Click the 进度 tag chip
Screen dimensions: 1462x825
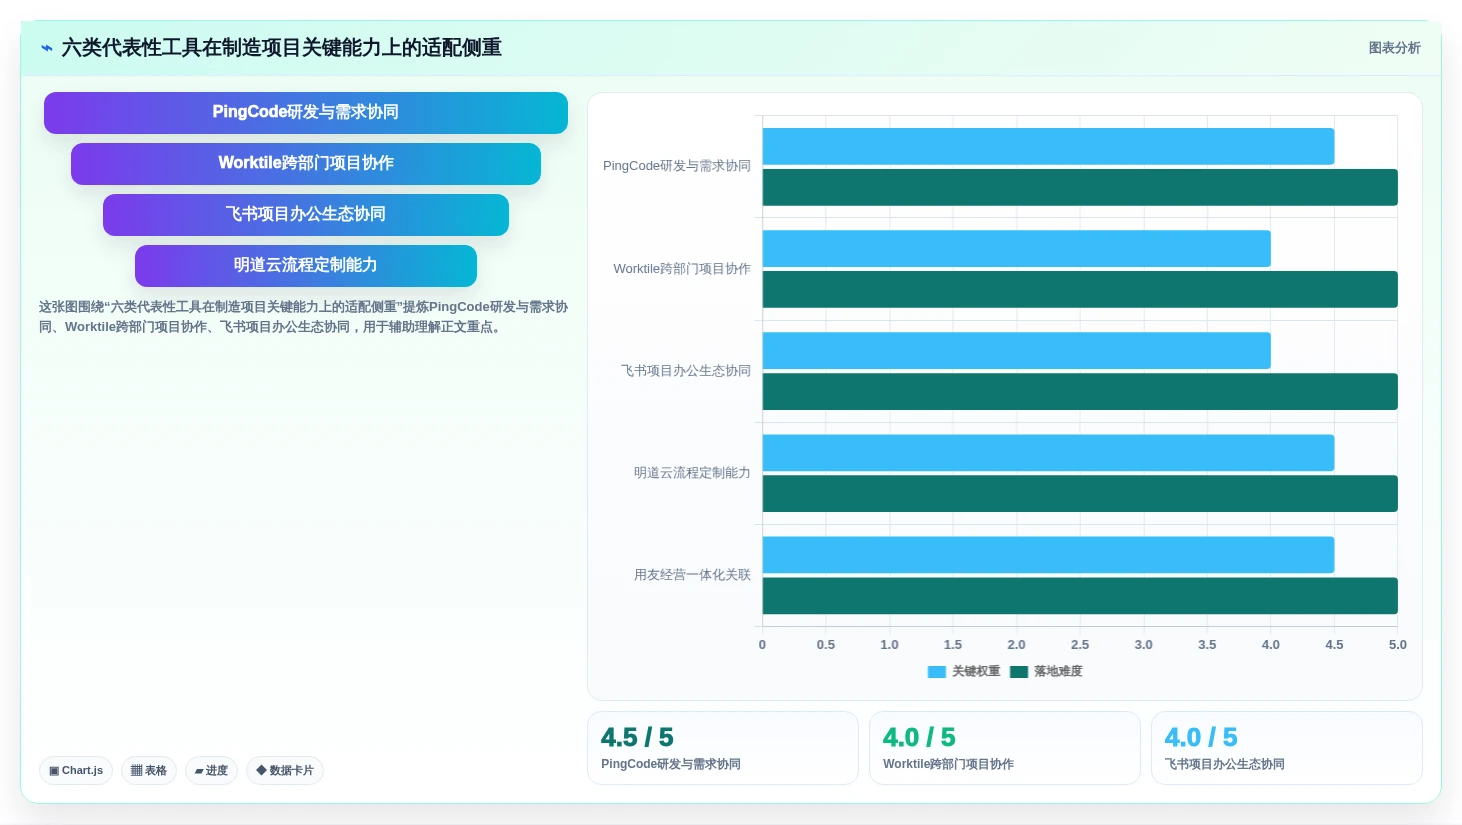click(211, 771)
